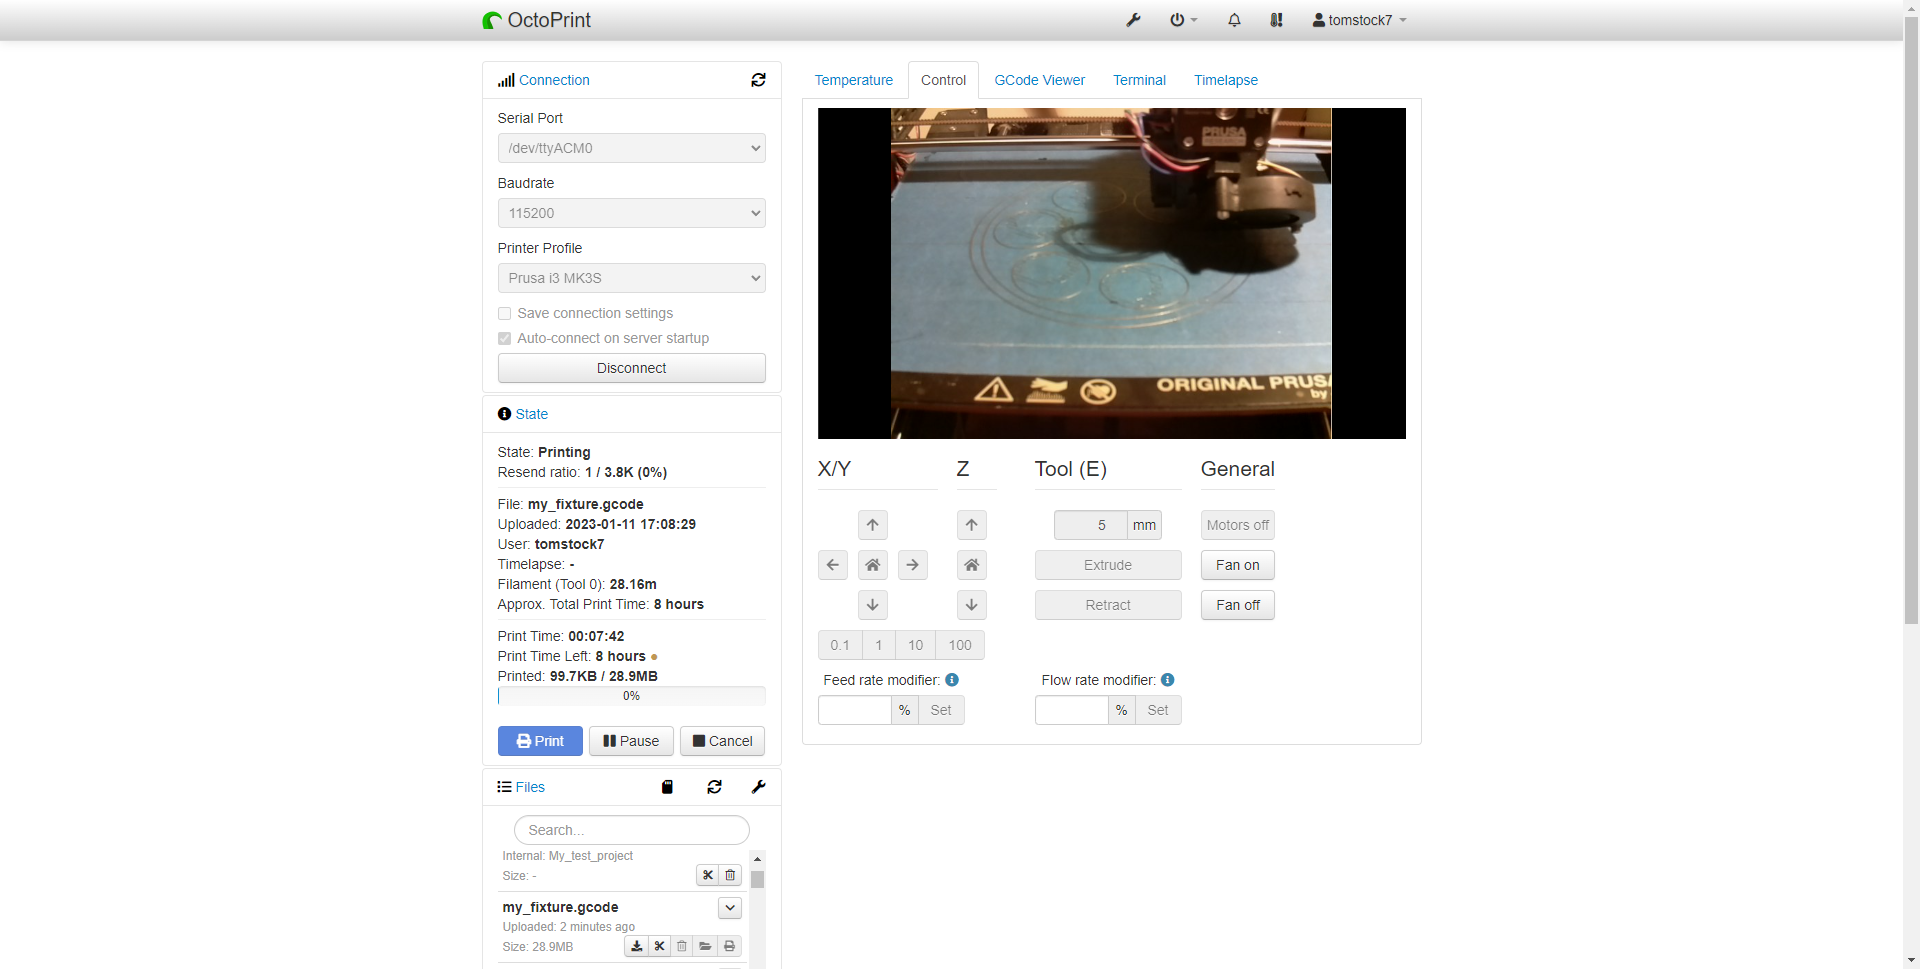Select 1 jog distance
This screenshot has height=969, width=1920.
(879, 645)
